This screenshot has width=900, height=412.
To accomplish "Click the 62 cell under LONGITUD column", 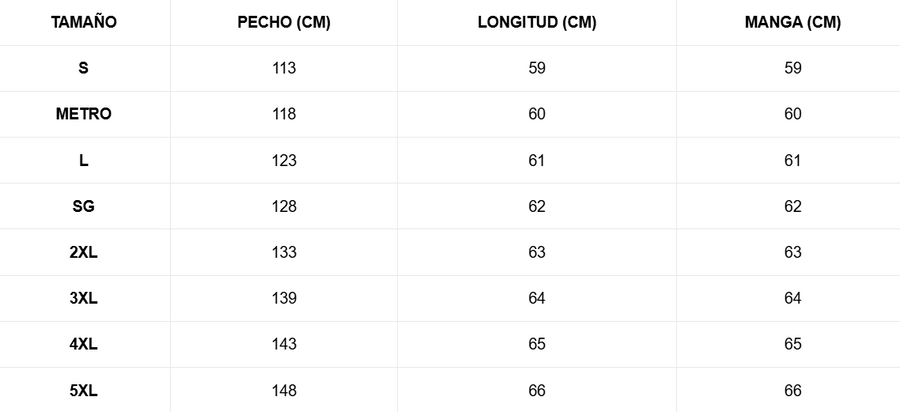I will coord(537,206).
